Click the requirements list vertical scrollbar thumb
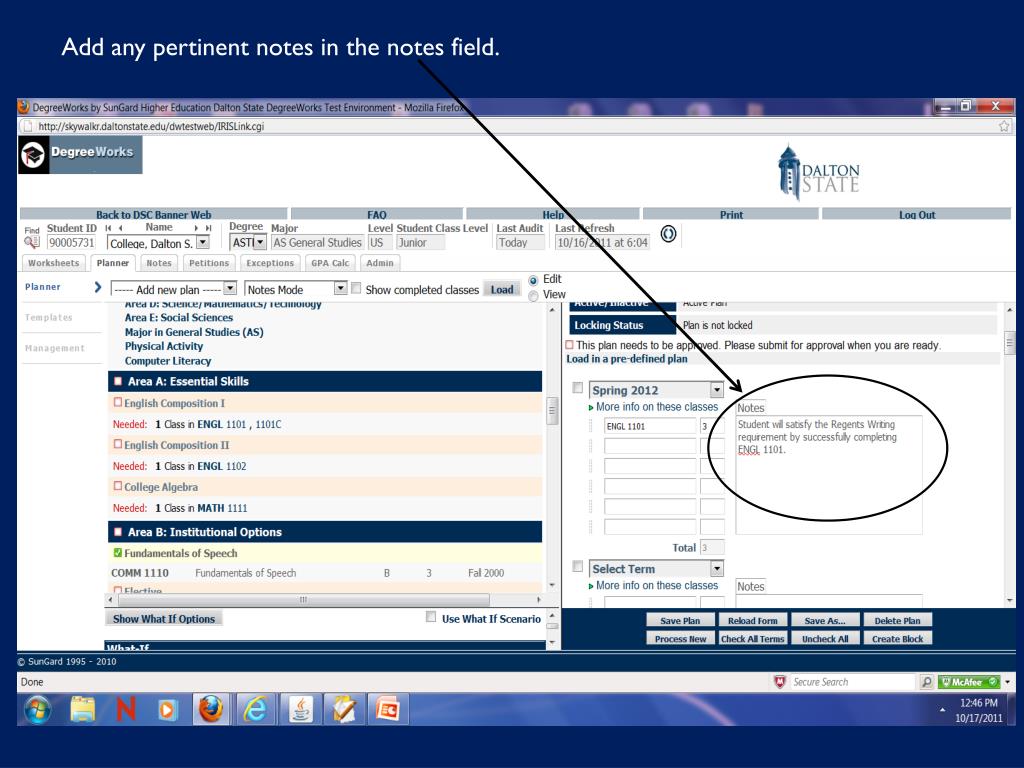This screenshot has width=1024, height=768. [x=552, y=411]
